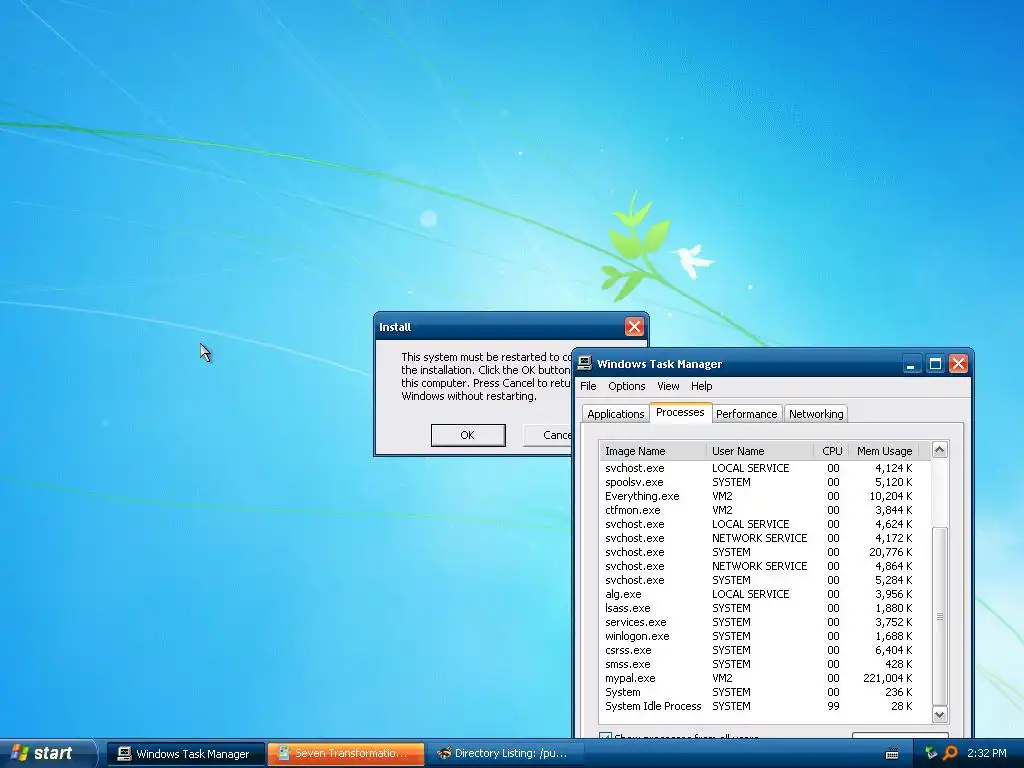The image size is (1024, 768).
Task: Select the smss.exe process row
Action: click(764, 664)
